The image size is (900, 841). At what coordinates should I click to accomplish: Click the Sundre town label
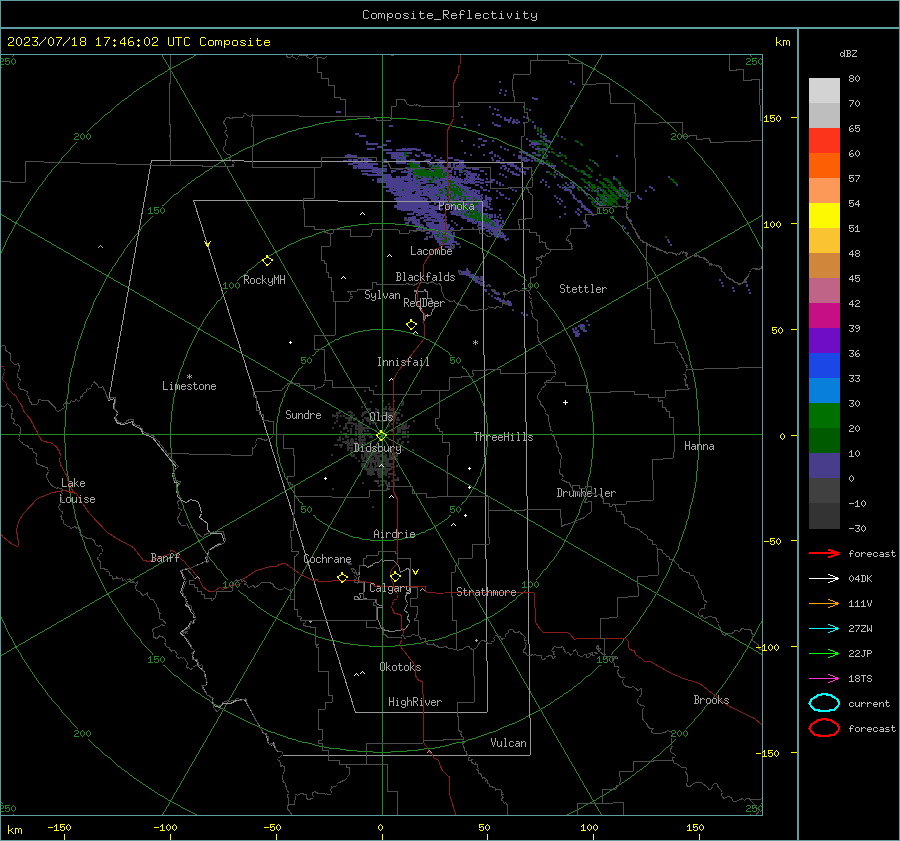[x=303, y=415]
